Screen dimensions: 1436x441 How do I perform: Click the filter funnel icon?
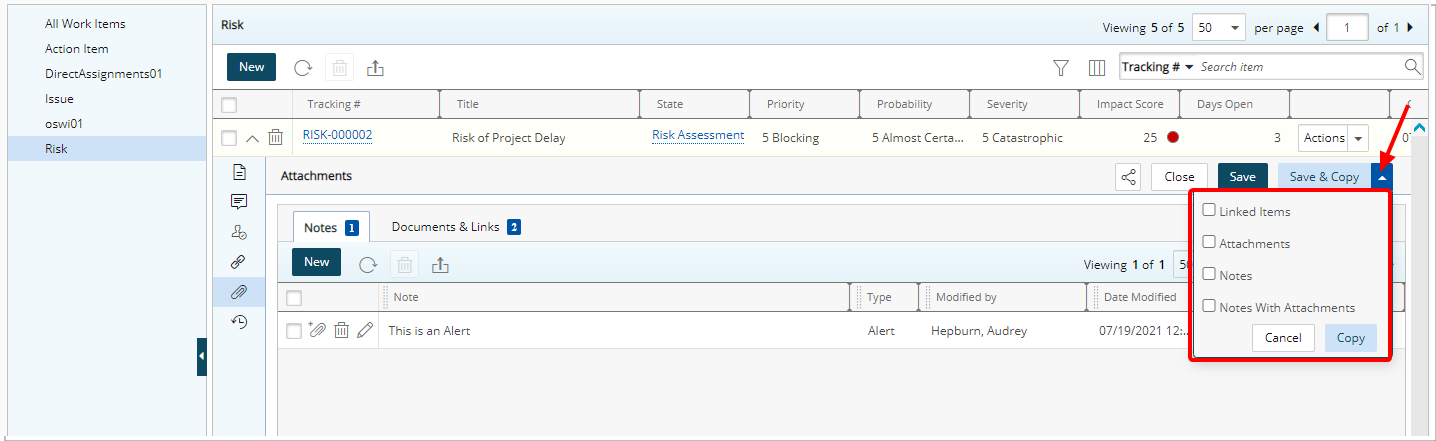[x=1061, y=67]
